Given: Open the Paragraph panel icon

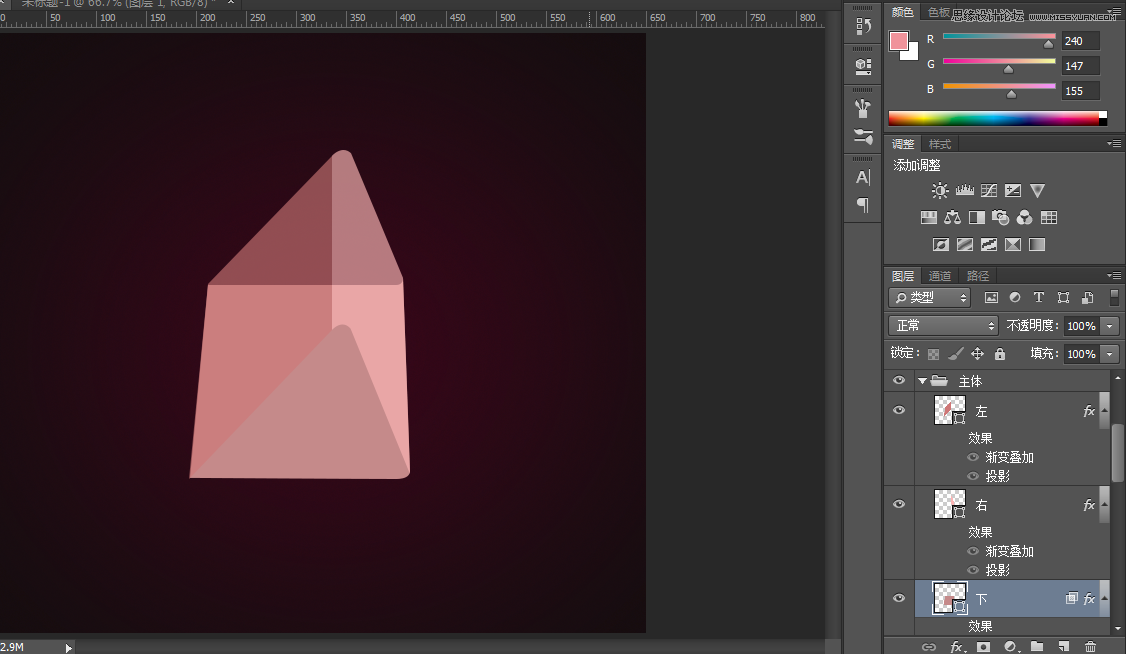Looking at the screenshot, I should click(862, 205).
